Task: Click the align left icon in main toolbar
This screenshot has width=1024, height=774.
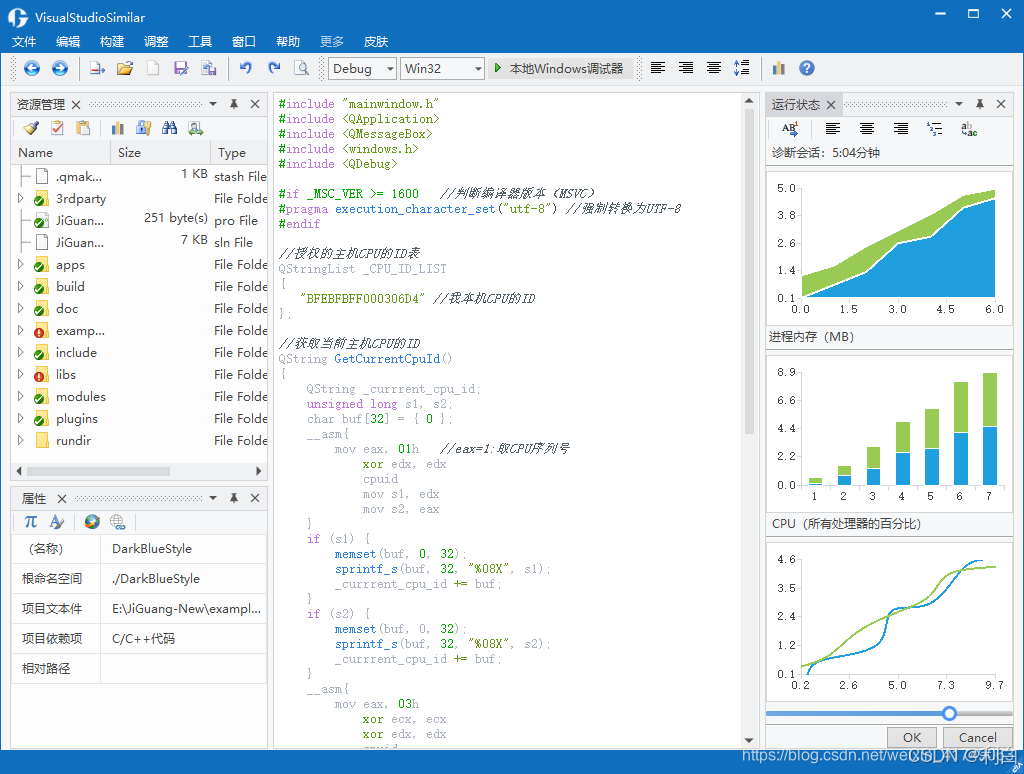Action: coord(658,68)
